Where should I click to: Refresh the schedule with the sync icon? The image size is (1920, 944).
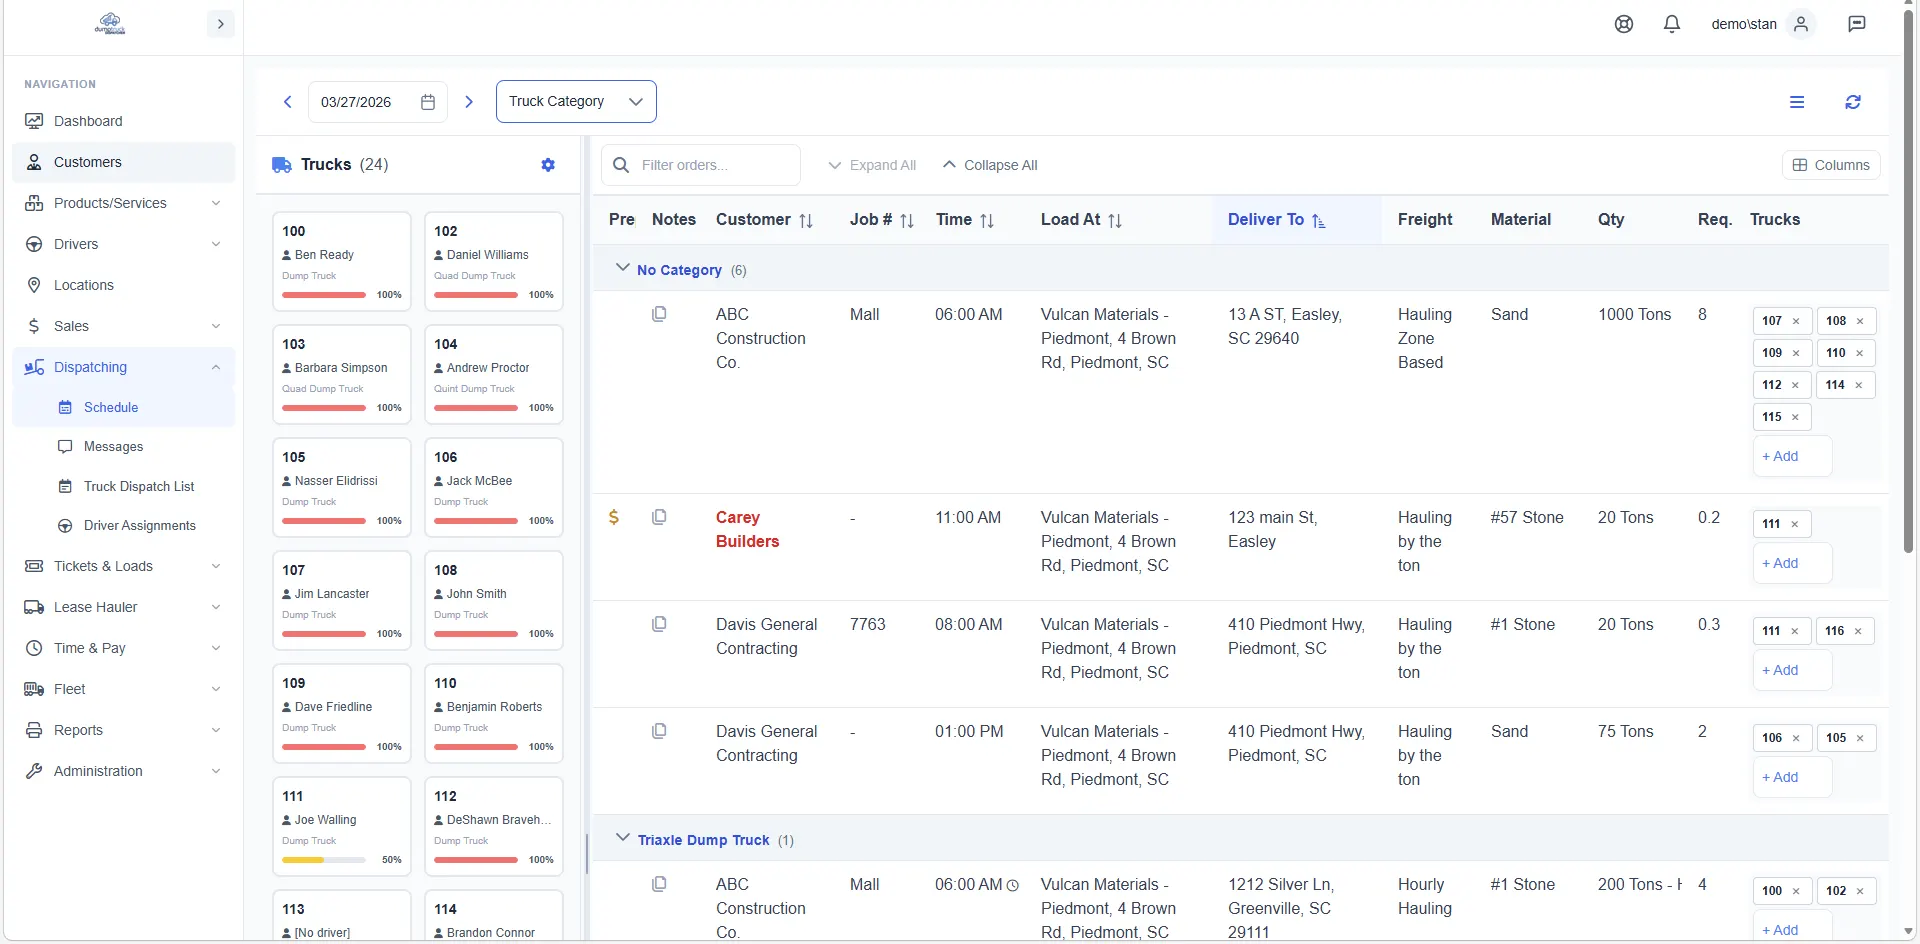click(1853, 102)
